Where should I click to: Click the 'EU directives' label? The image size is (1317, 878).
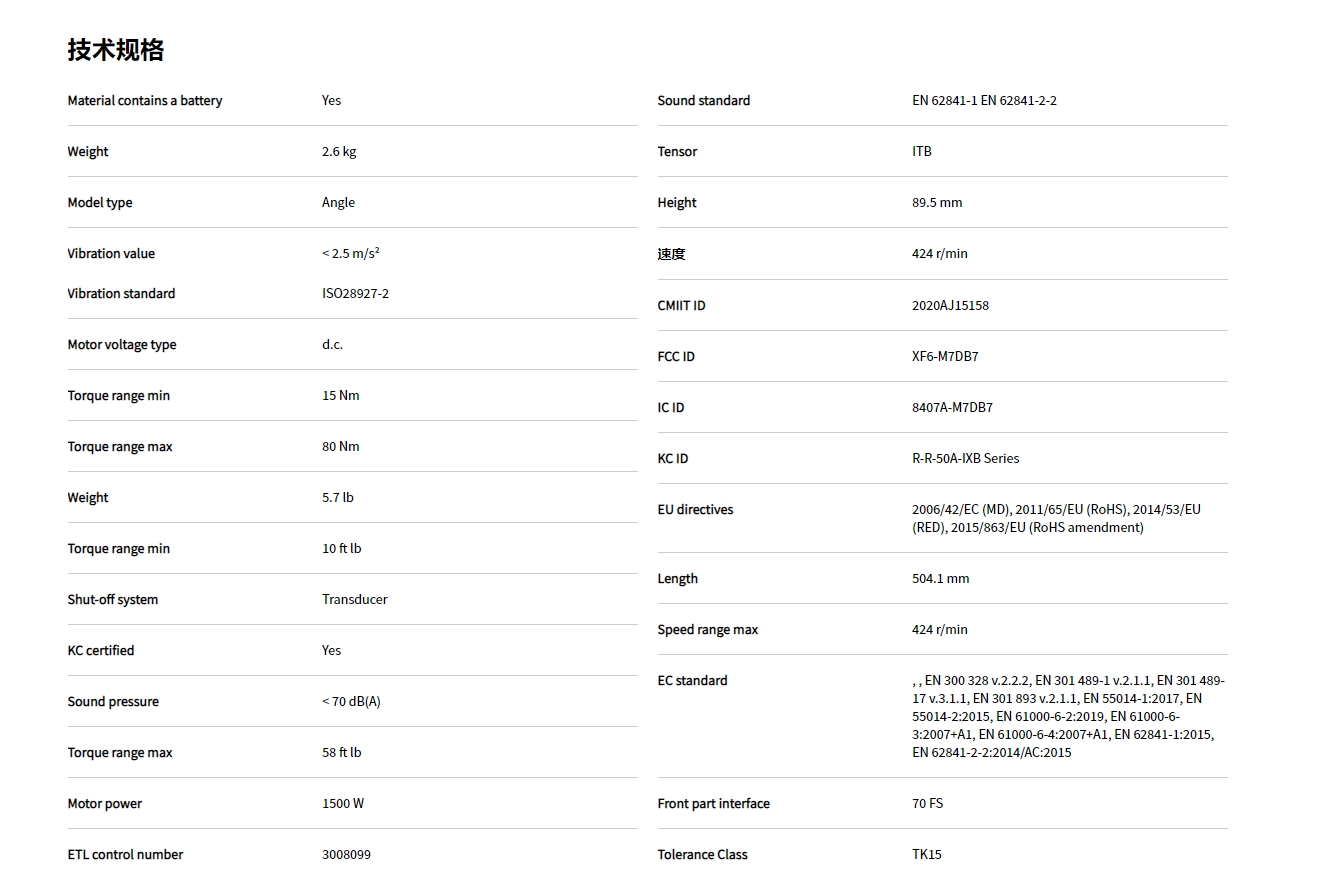tap(695, 509)
